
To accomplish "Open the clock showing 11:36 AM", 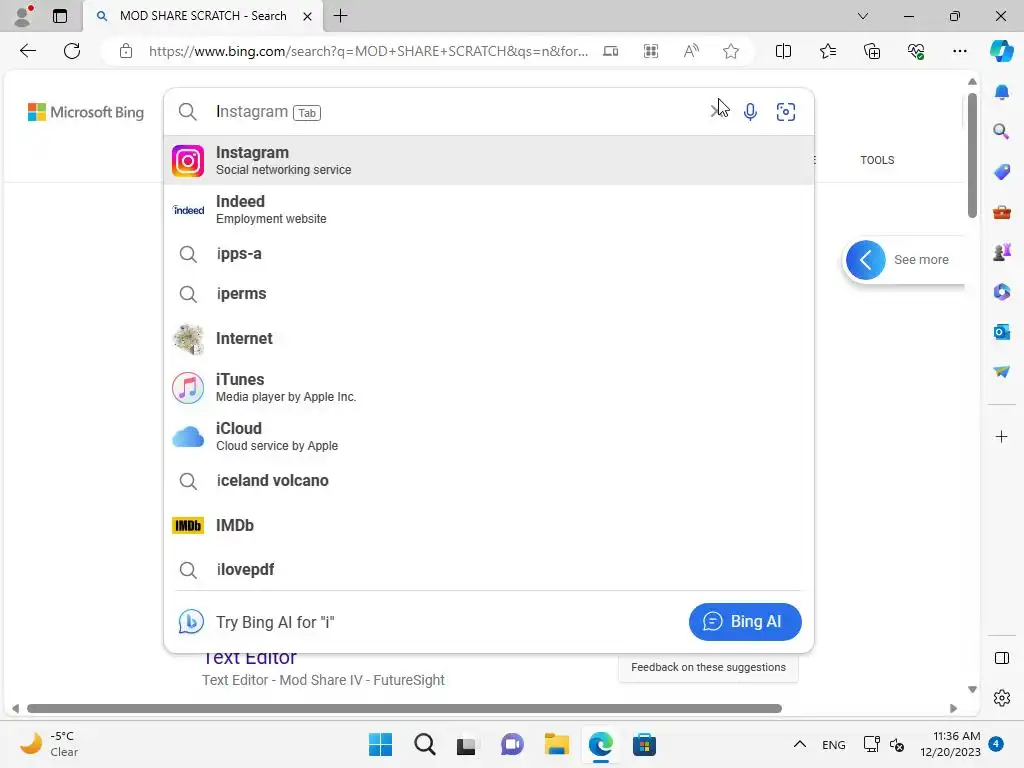I will click(950, 744).
